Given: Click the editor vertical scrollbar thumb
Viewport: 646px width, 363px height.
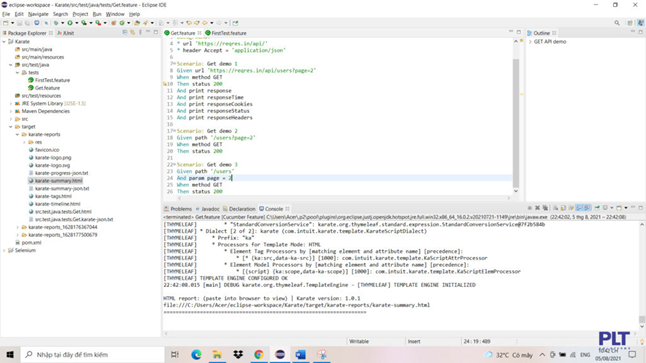Looking at the screenshot, I should [515, 123].
